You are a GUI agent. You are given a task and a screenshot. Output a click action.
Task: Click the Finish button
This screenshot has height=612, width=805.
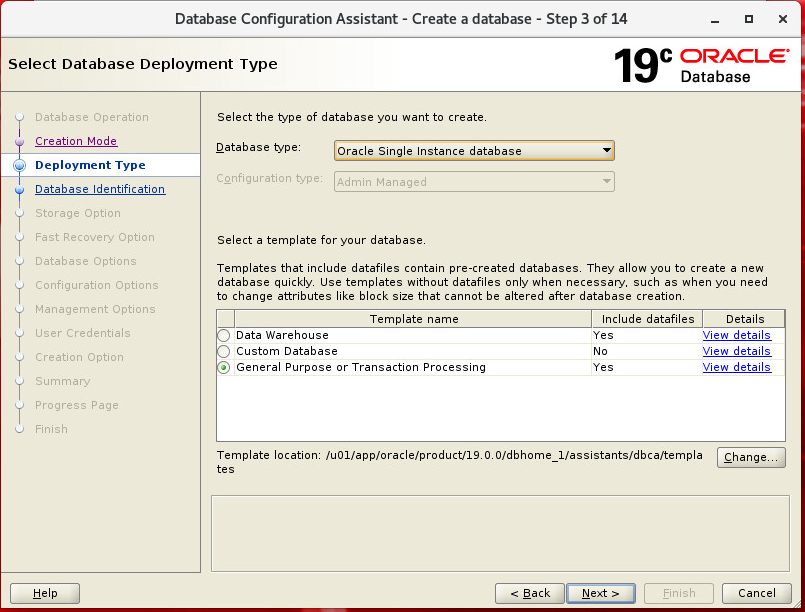[x=679, y=593]
